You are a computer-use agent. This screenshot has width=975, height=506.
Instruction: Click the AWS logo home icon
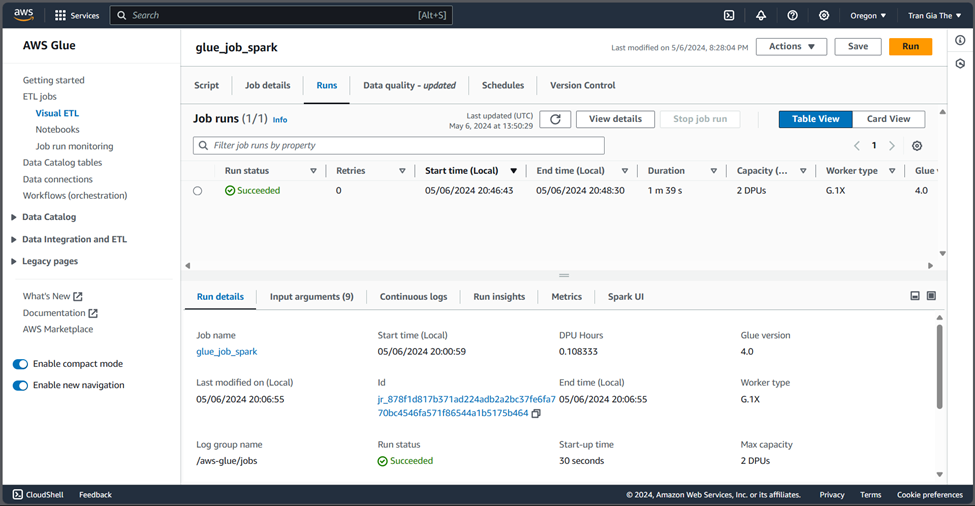24,15
